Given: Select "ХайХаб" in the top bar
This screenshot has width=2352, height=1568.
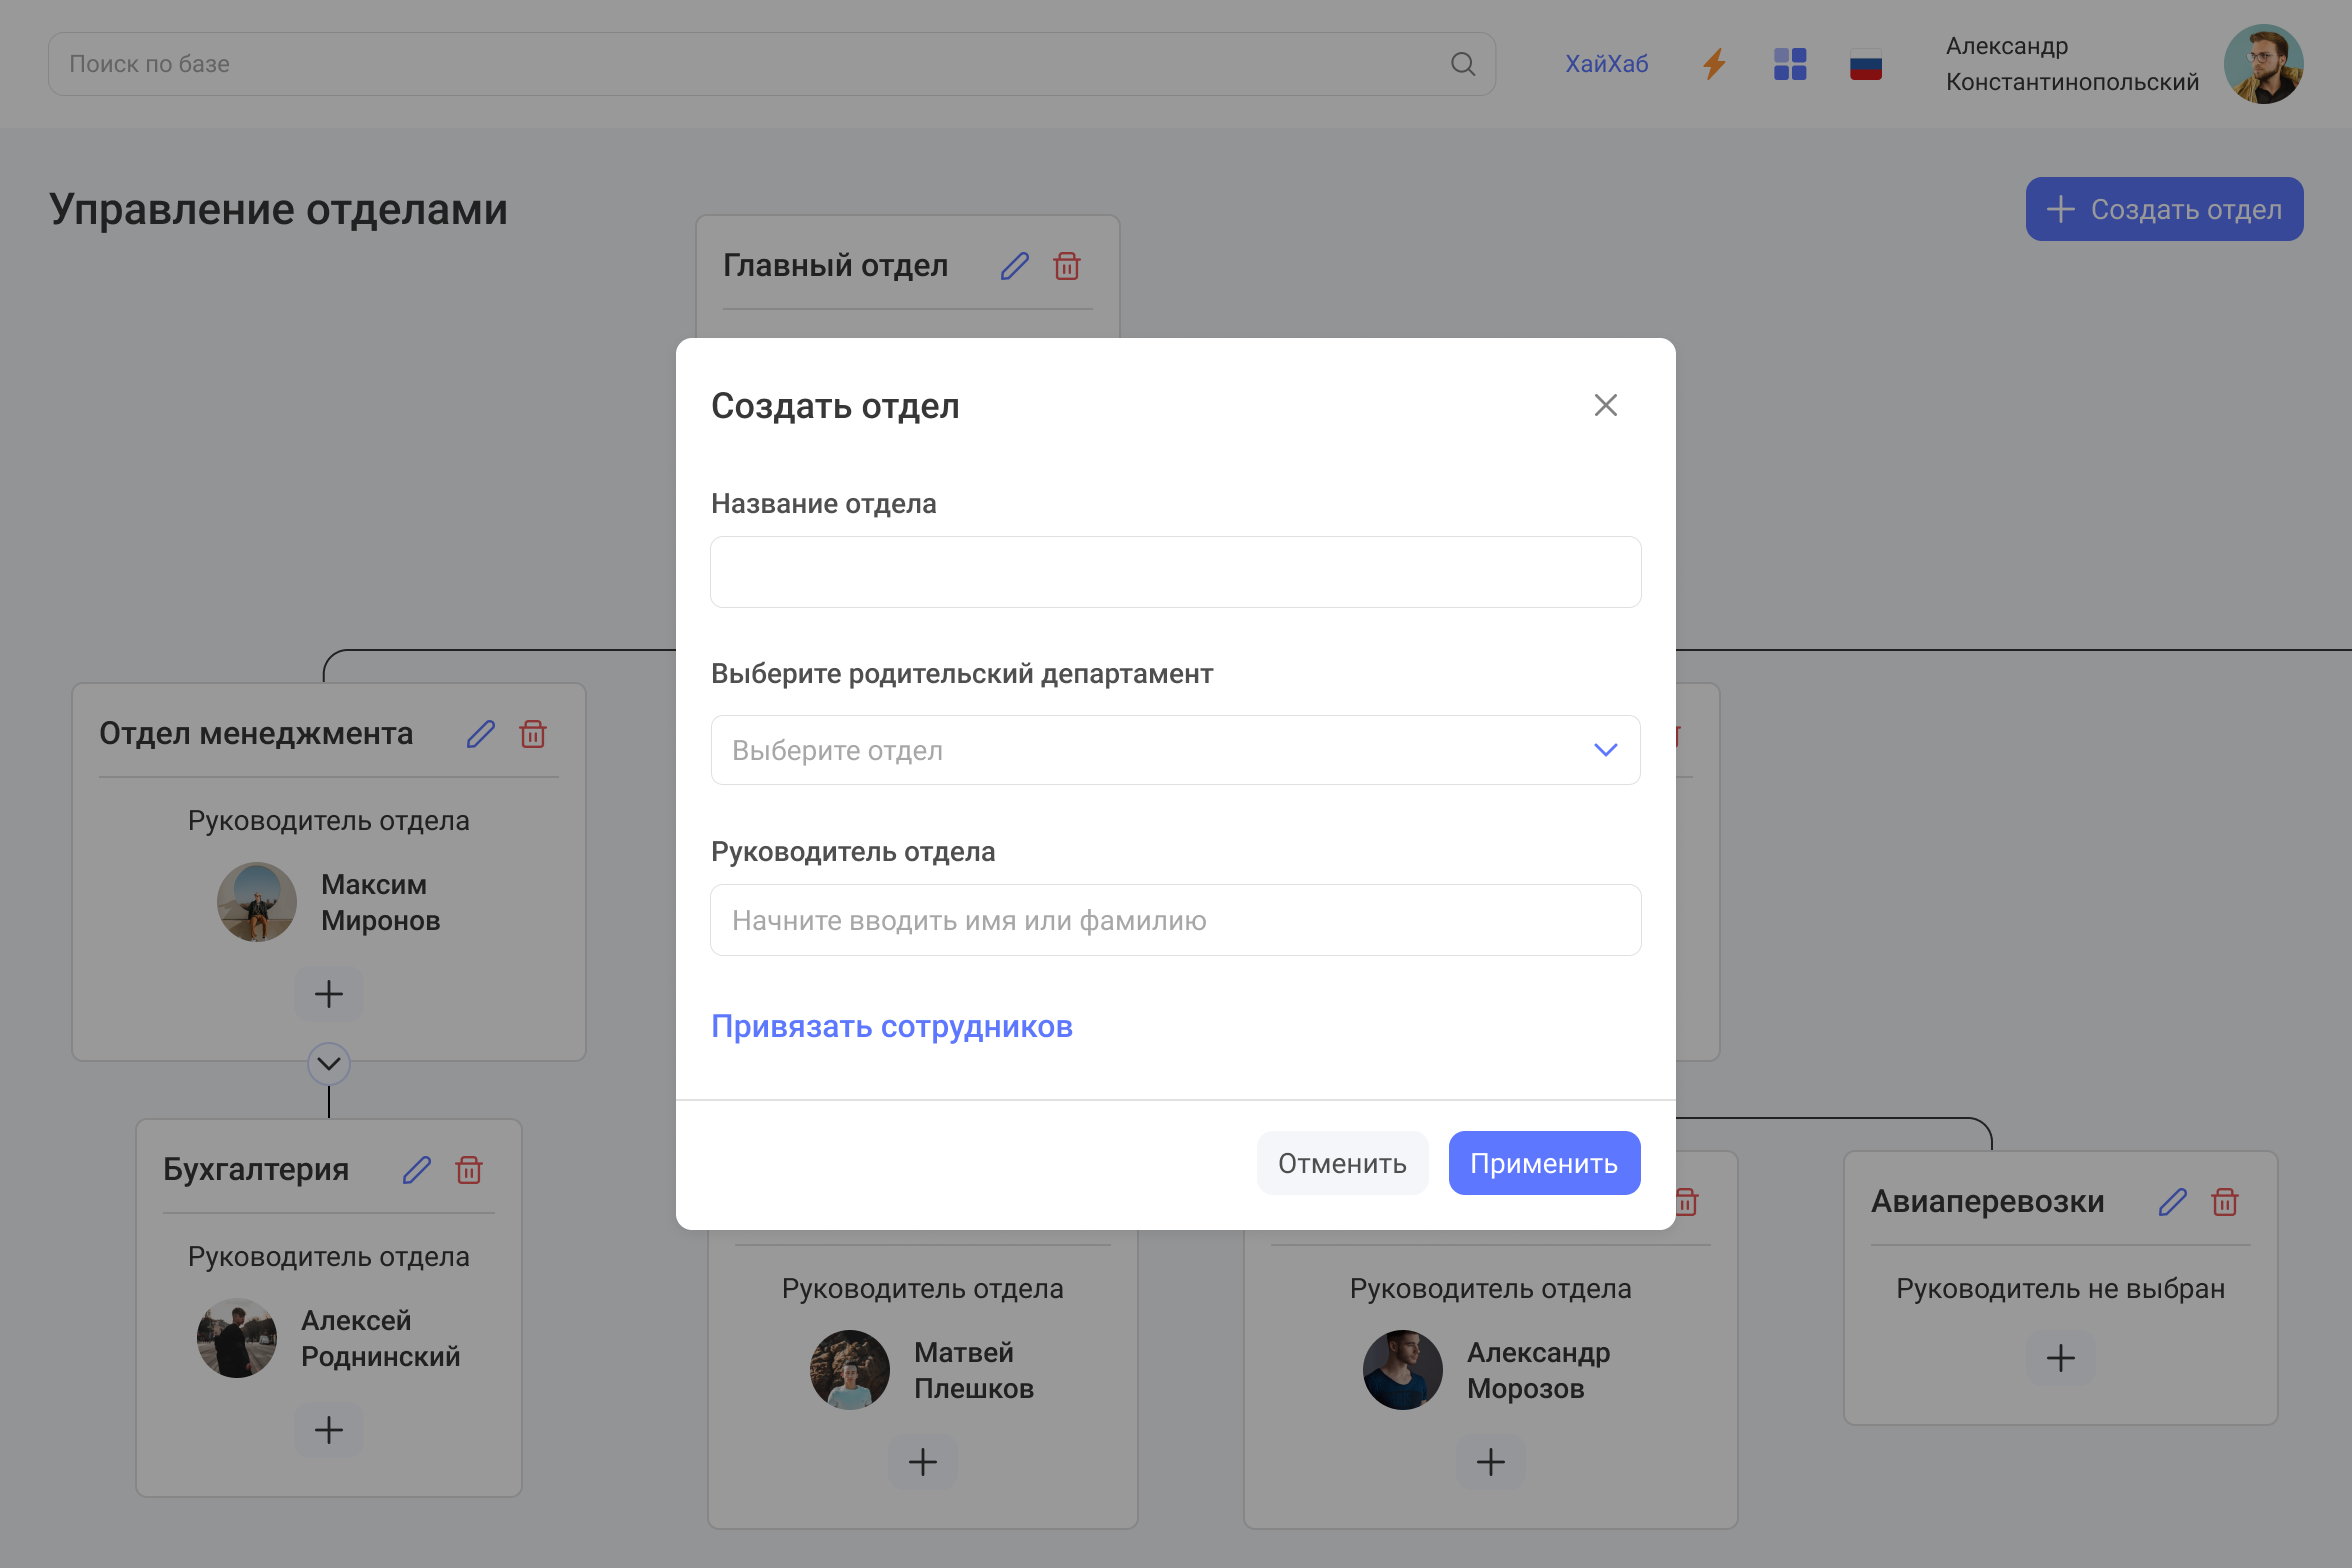Looking at the screenshot, I should 1606,63.
